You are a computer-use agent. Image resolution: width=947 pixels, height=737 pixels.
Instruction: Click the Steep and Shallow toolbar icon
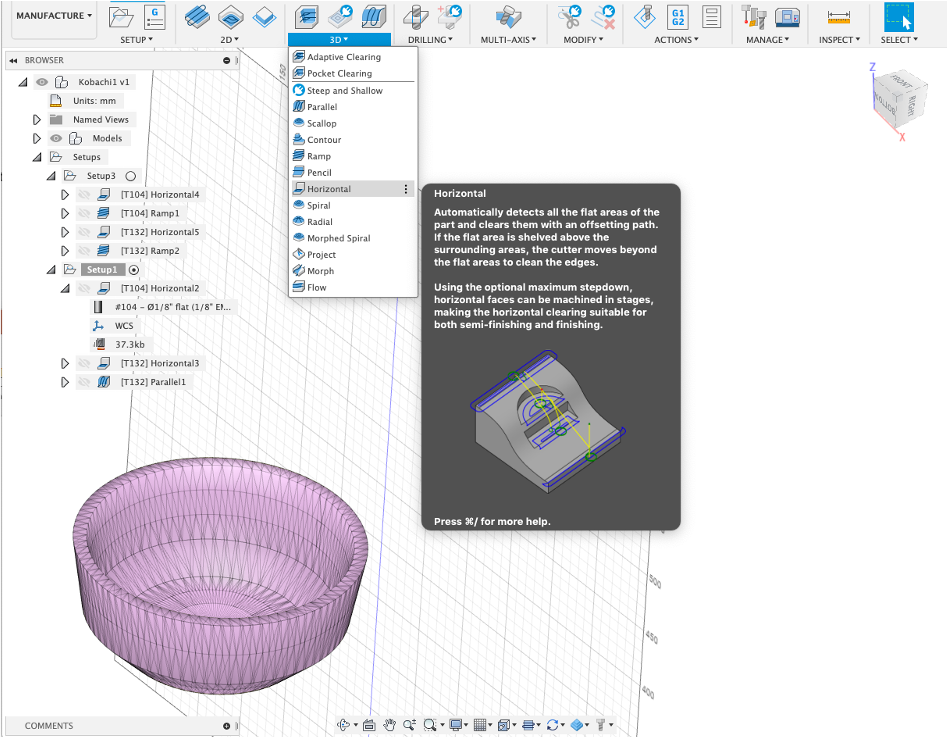(341, 17)
